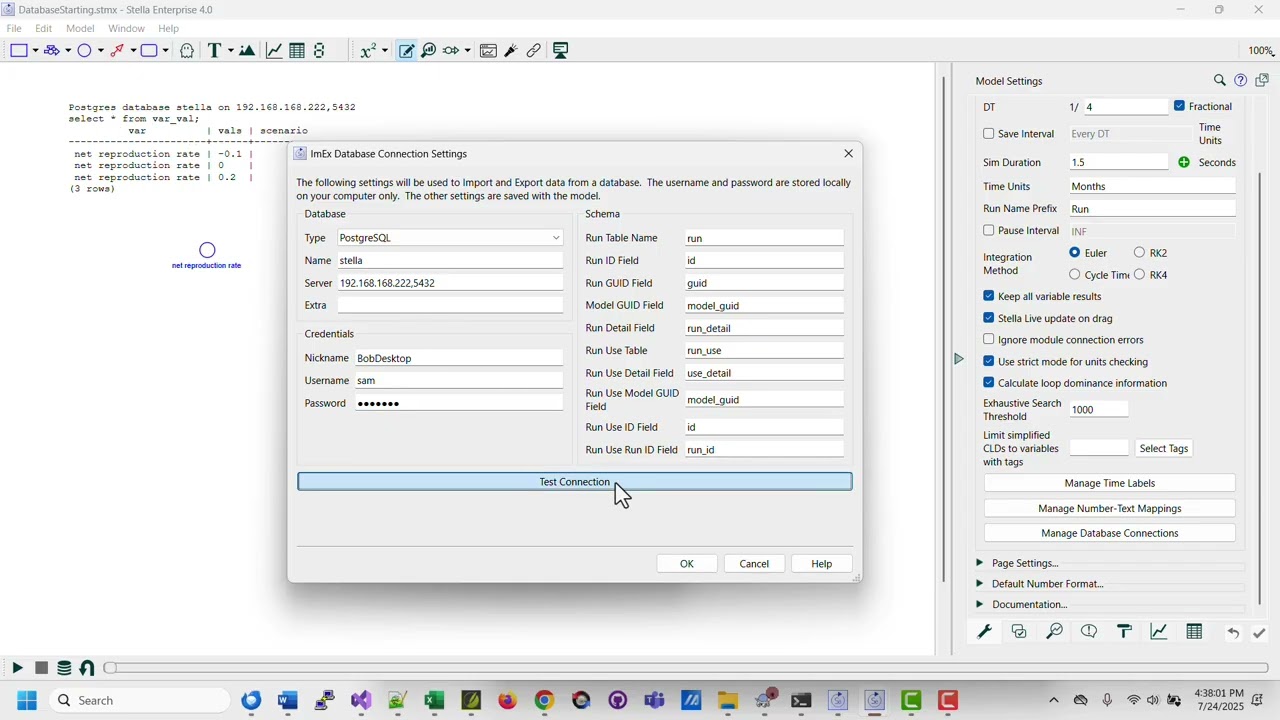This screenshot has height=720, width=1280.
Task: Expand the Page Settings section
Action: [979, 563]
